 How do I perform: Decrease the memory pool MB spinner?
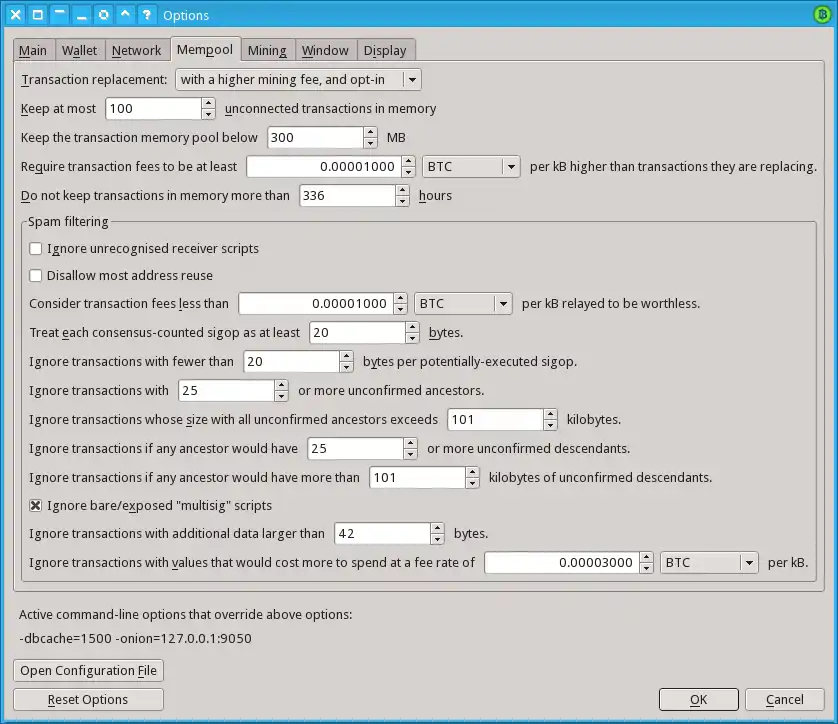[x=370, y=143]
